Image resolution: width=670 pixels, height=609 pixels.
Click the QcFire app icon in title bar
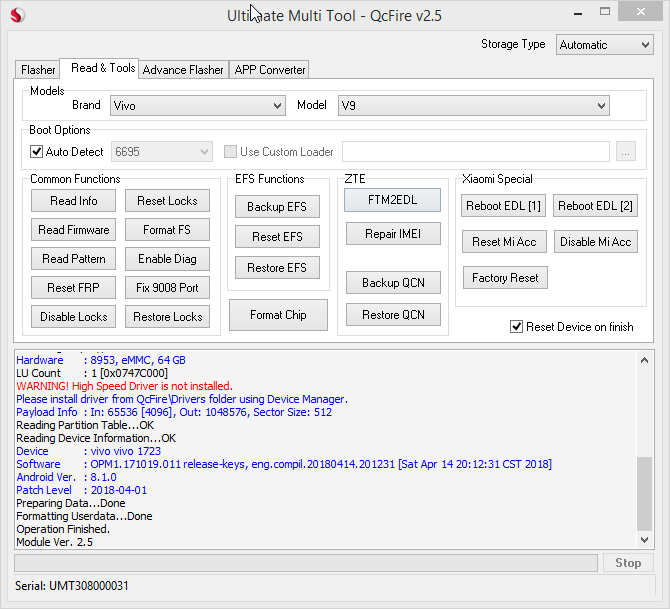click(17, 15)
